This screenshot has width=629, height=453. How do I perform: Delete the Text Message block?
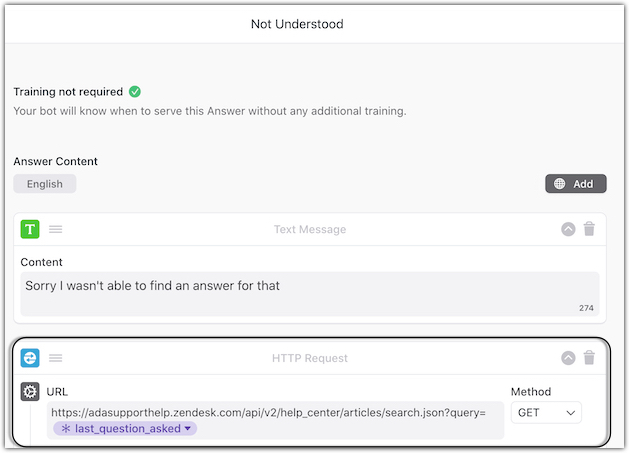(589, 229)
